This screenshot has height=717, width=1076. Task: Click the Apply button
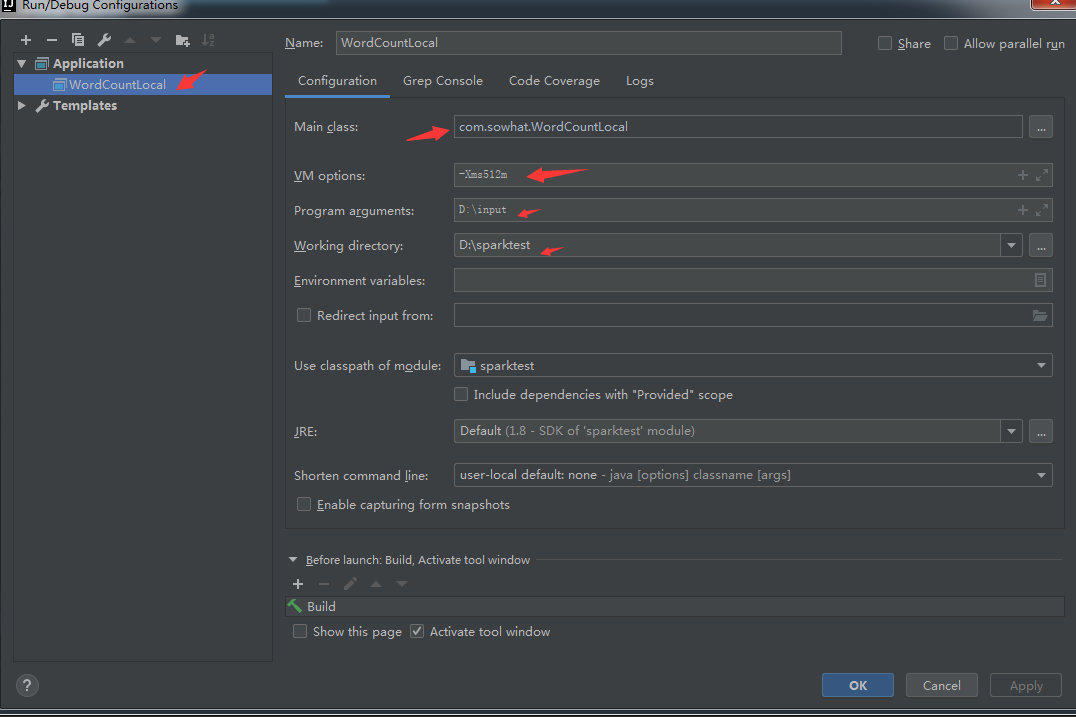pyautogui.click(x=1026, y=685)
